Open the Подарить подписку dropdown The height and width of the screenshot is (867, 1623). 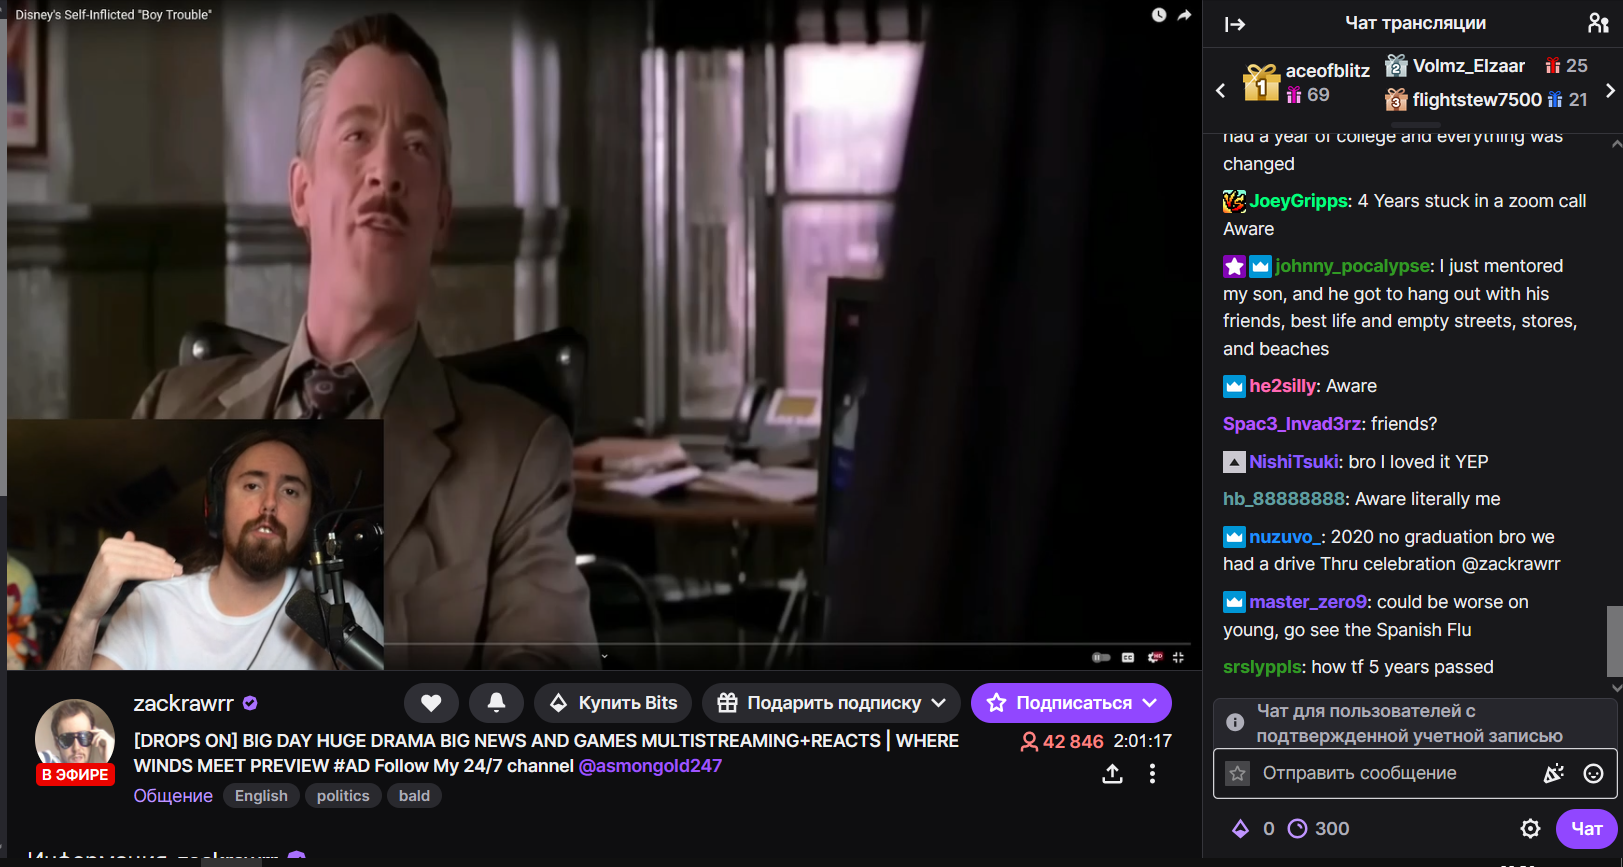coord(831,703)
